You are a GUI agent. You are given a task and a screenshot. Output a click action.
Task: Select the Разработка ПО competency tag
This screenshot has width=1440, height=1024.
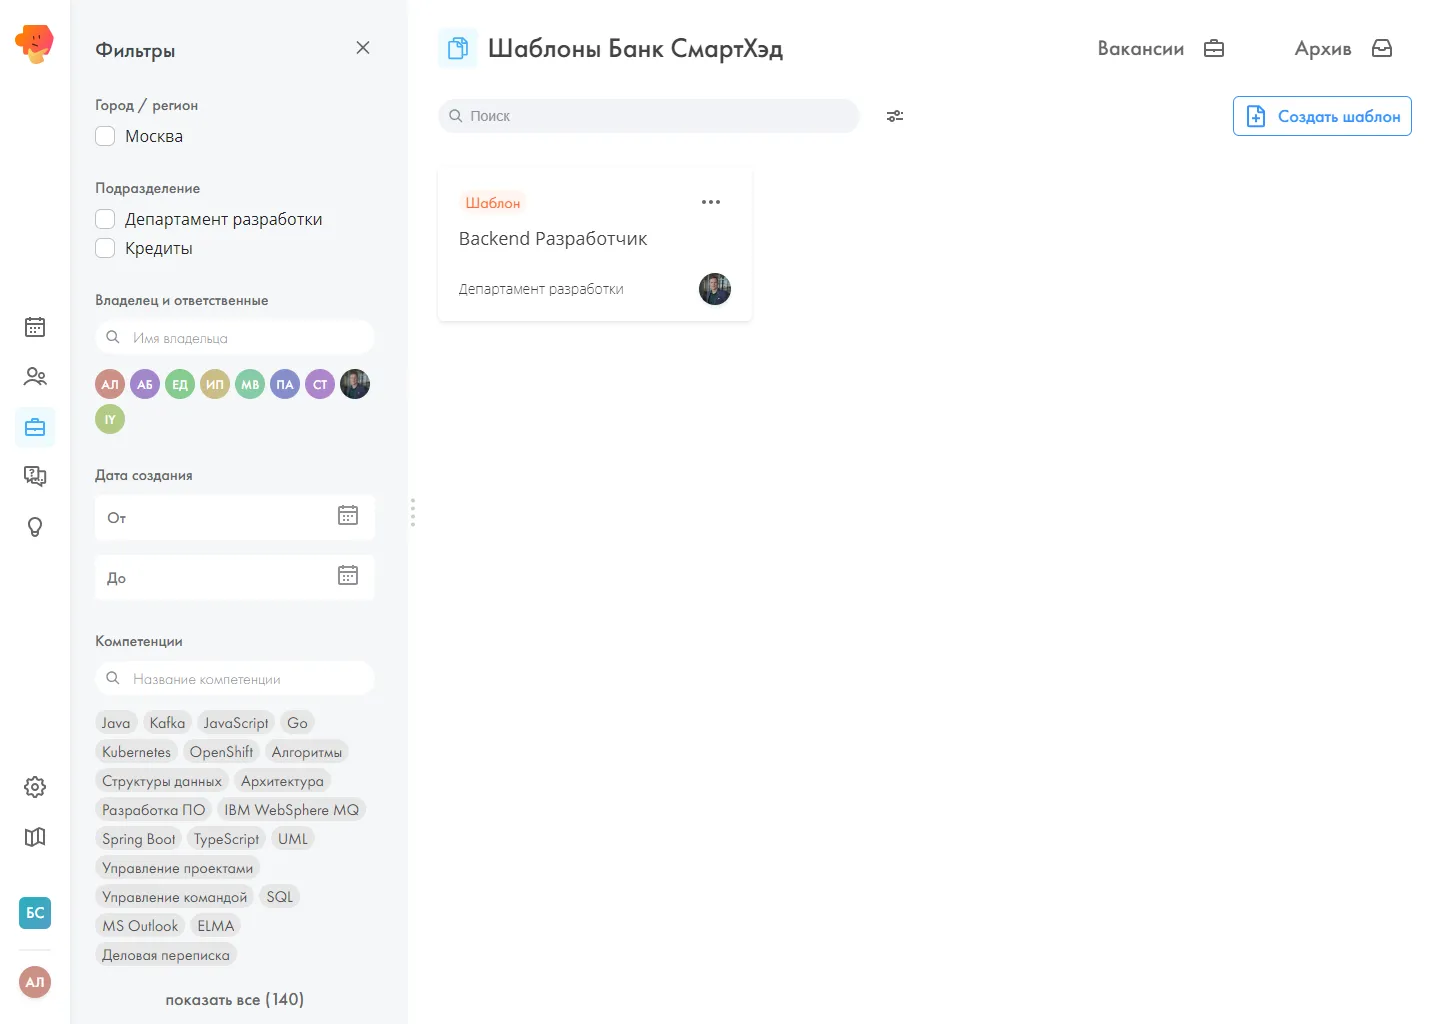153,810
